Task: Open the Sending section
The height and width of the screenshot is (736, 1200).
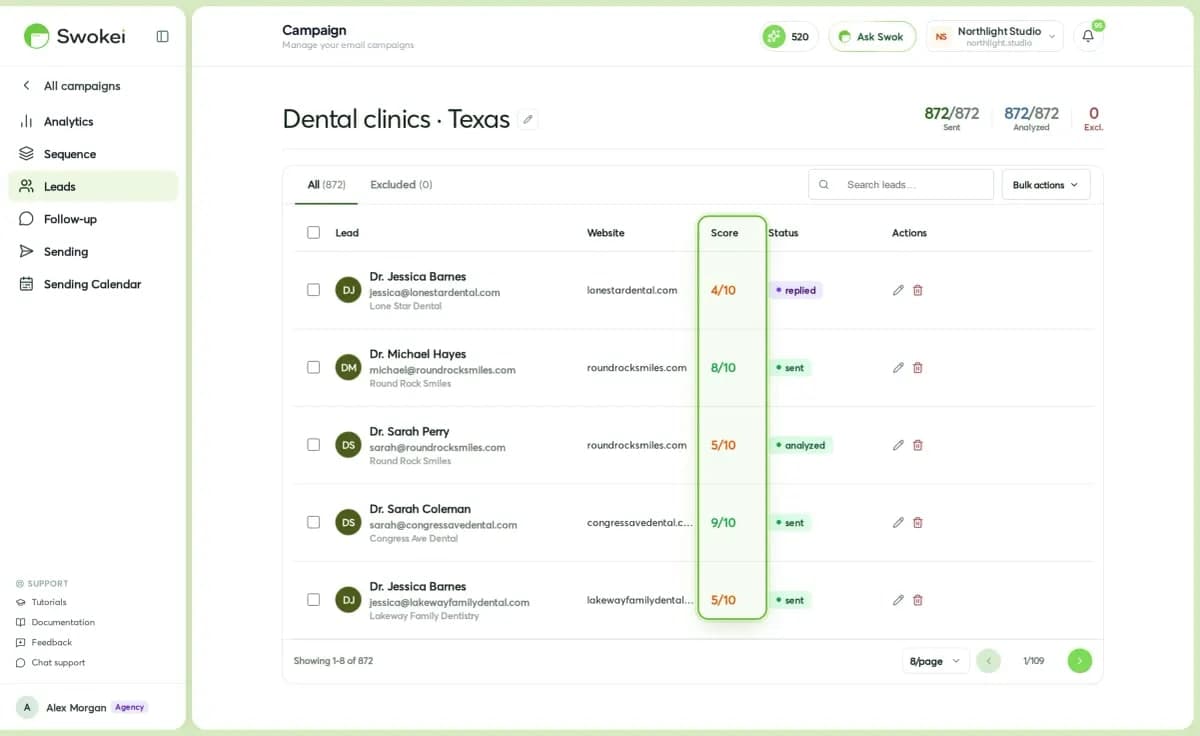Action: 93,251
